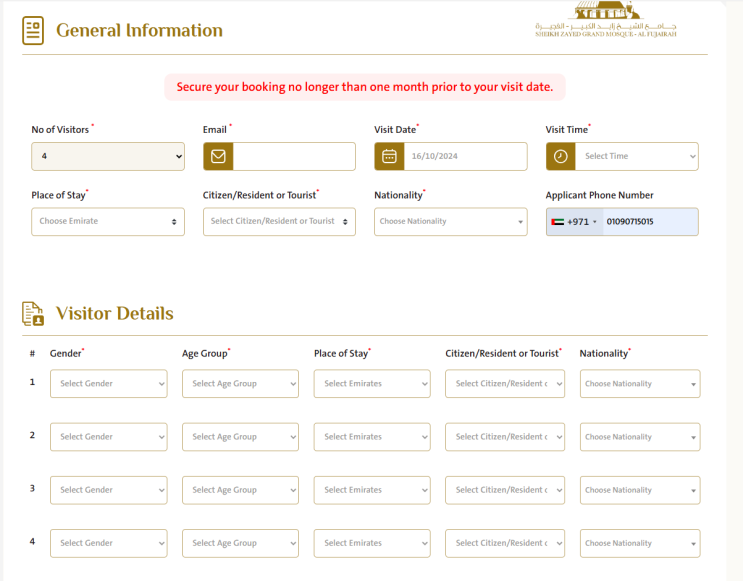Open Select Emirates dropdown for visitor 3
Screen dimensions: 743x581
click(372, 490)
